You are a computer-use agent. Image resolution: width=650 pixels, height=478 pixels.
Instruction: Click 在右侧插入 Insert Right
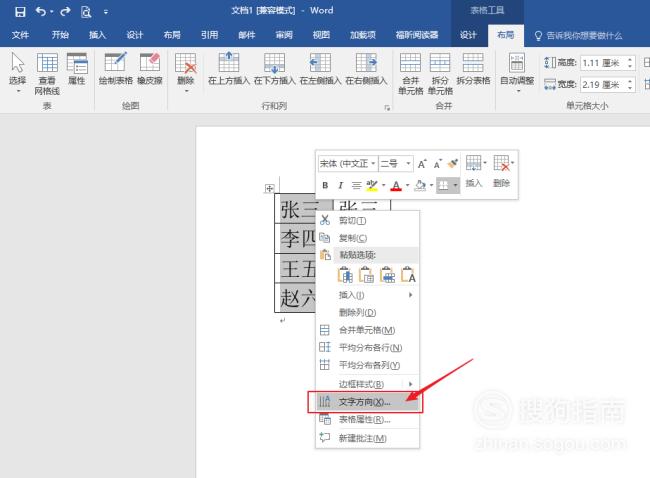(x=366, y=69)
